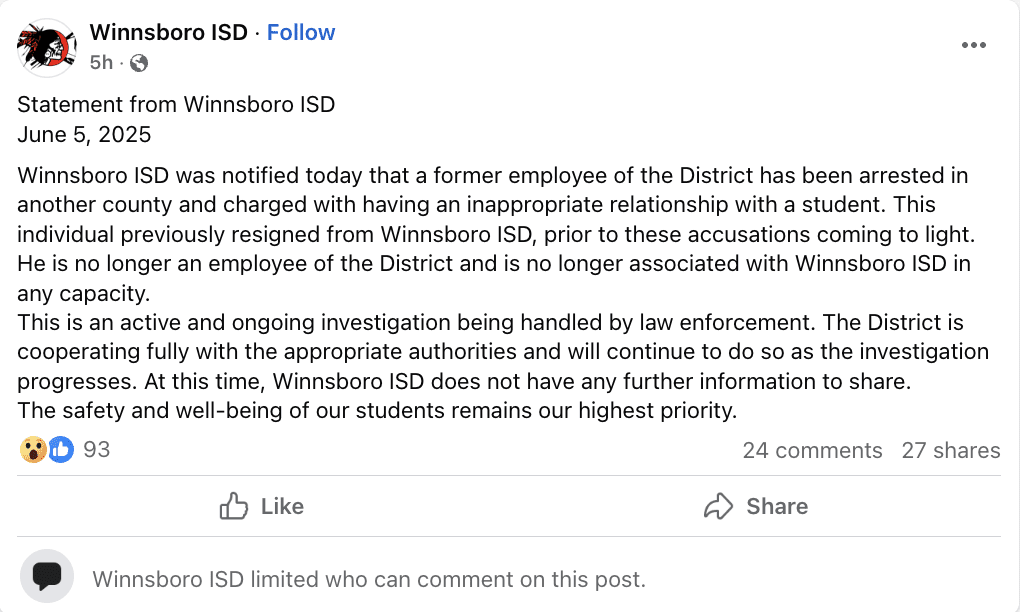Click the Share arrow icon
This screenshot has height=612, width=1020.
[718, 506]
